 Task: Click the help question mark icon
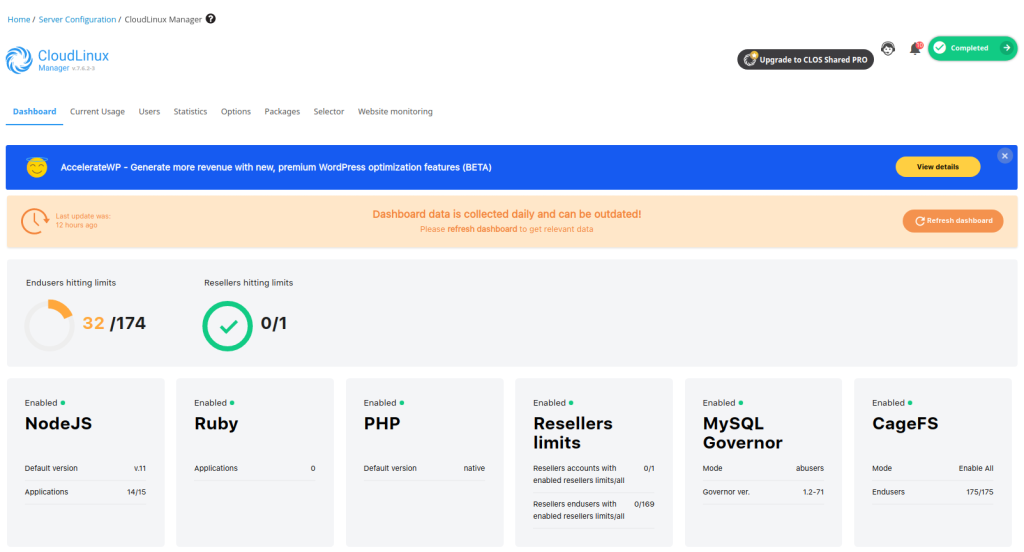pos(210,19)
